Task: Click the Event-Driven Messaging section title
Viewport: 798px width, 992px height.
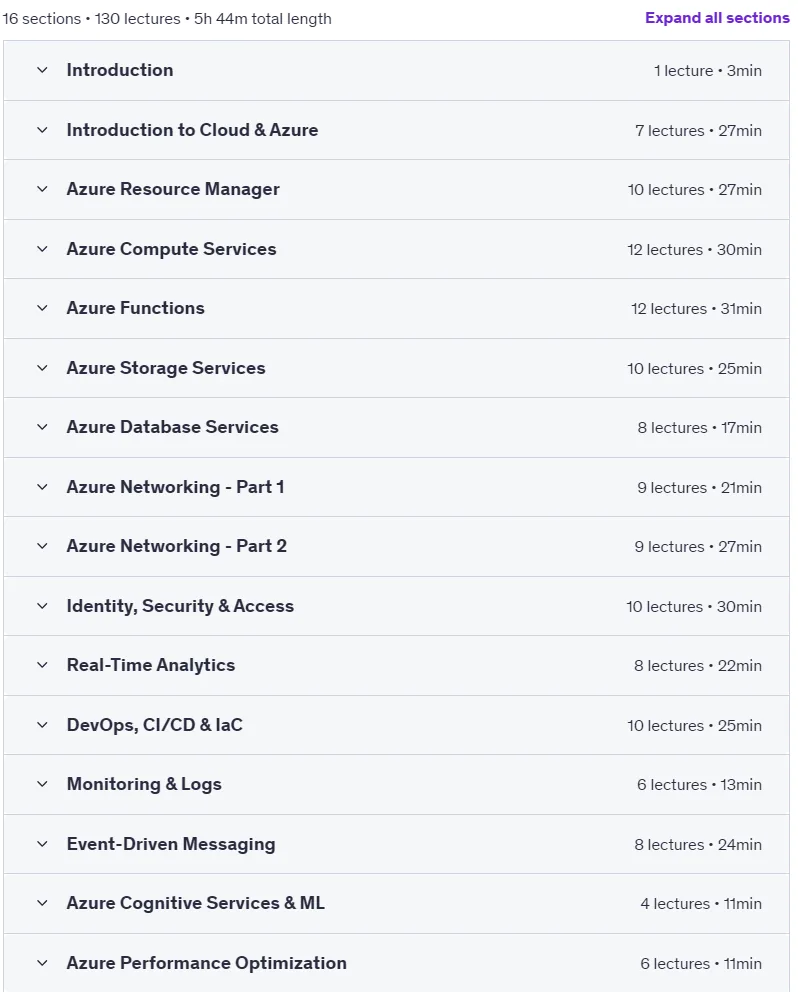Action: point(171,844)
